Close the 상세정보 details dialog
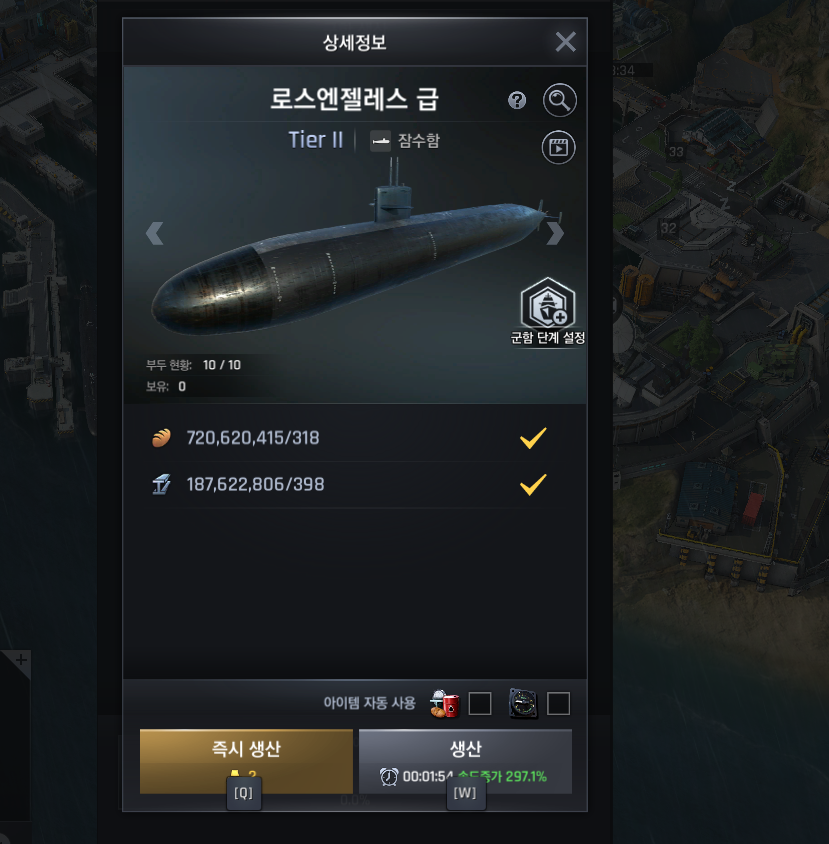The width and height of the screenshot is (829, 844). point(565,41)
